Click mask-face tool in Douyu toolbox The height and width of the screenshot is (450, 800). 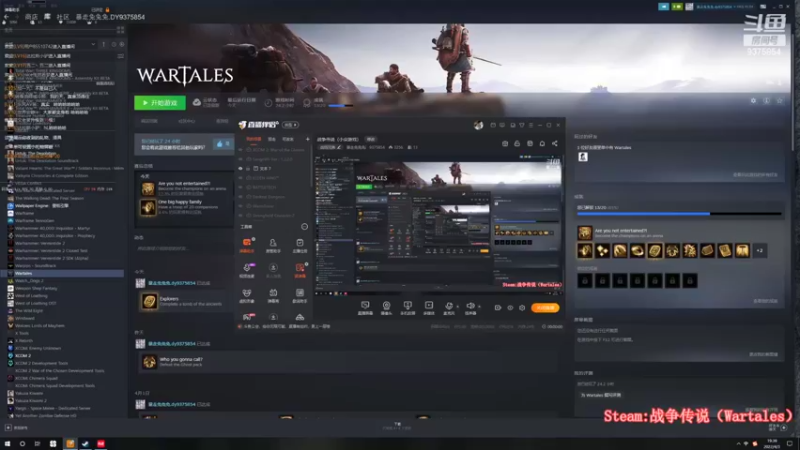pos(246,294)
